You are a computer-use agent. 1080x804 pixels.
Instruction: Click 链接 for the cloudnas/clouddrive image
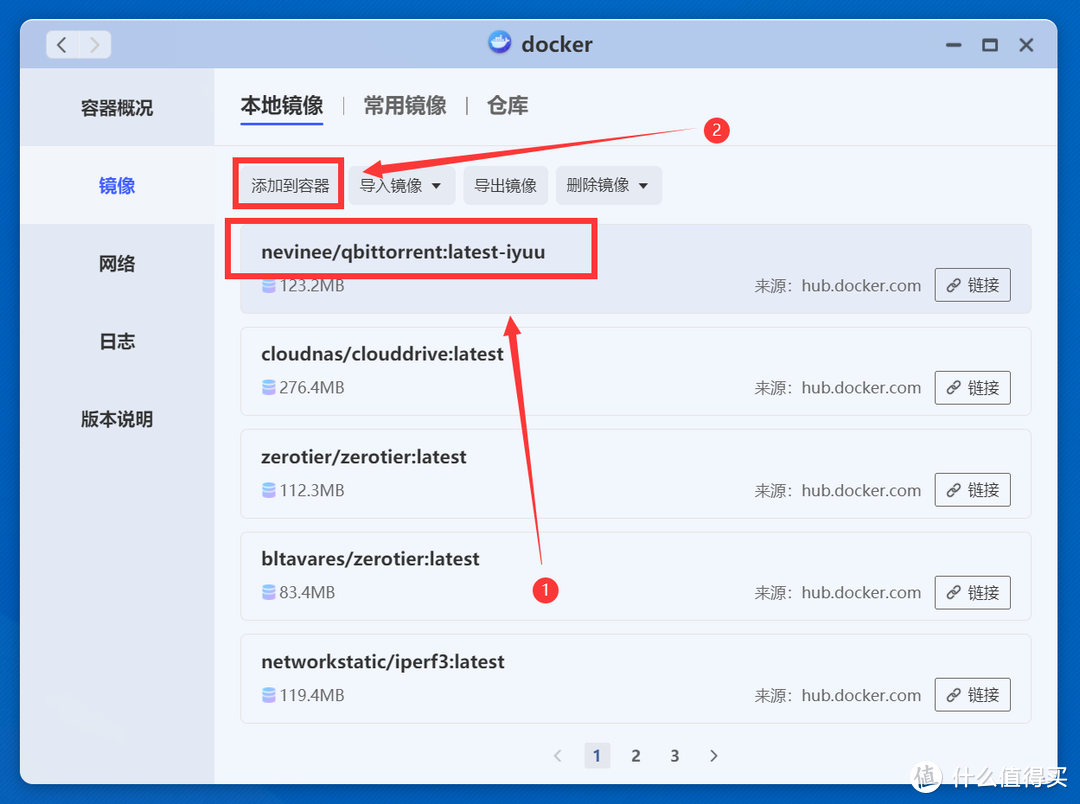(x=973, y=387)
